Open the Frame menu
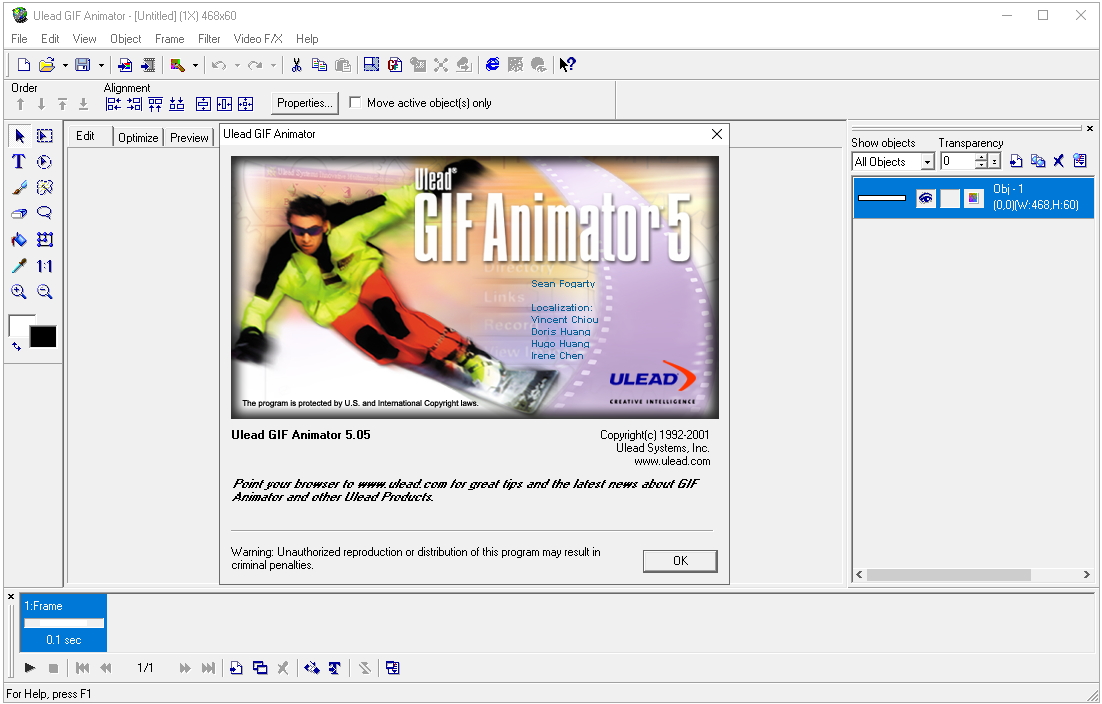The width and height of the screenshot is (1102, 704). 169,39
